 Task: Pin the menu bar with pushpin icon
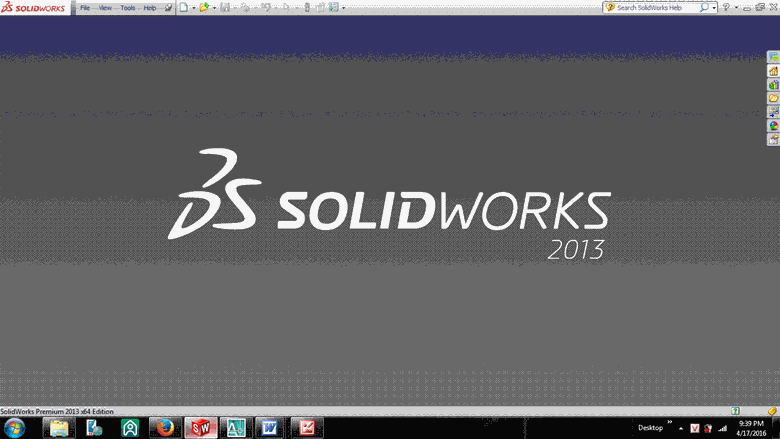click(168, 7)
